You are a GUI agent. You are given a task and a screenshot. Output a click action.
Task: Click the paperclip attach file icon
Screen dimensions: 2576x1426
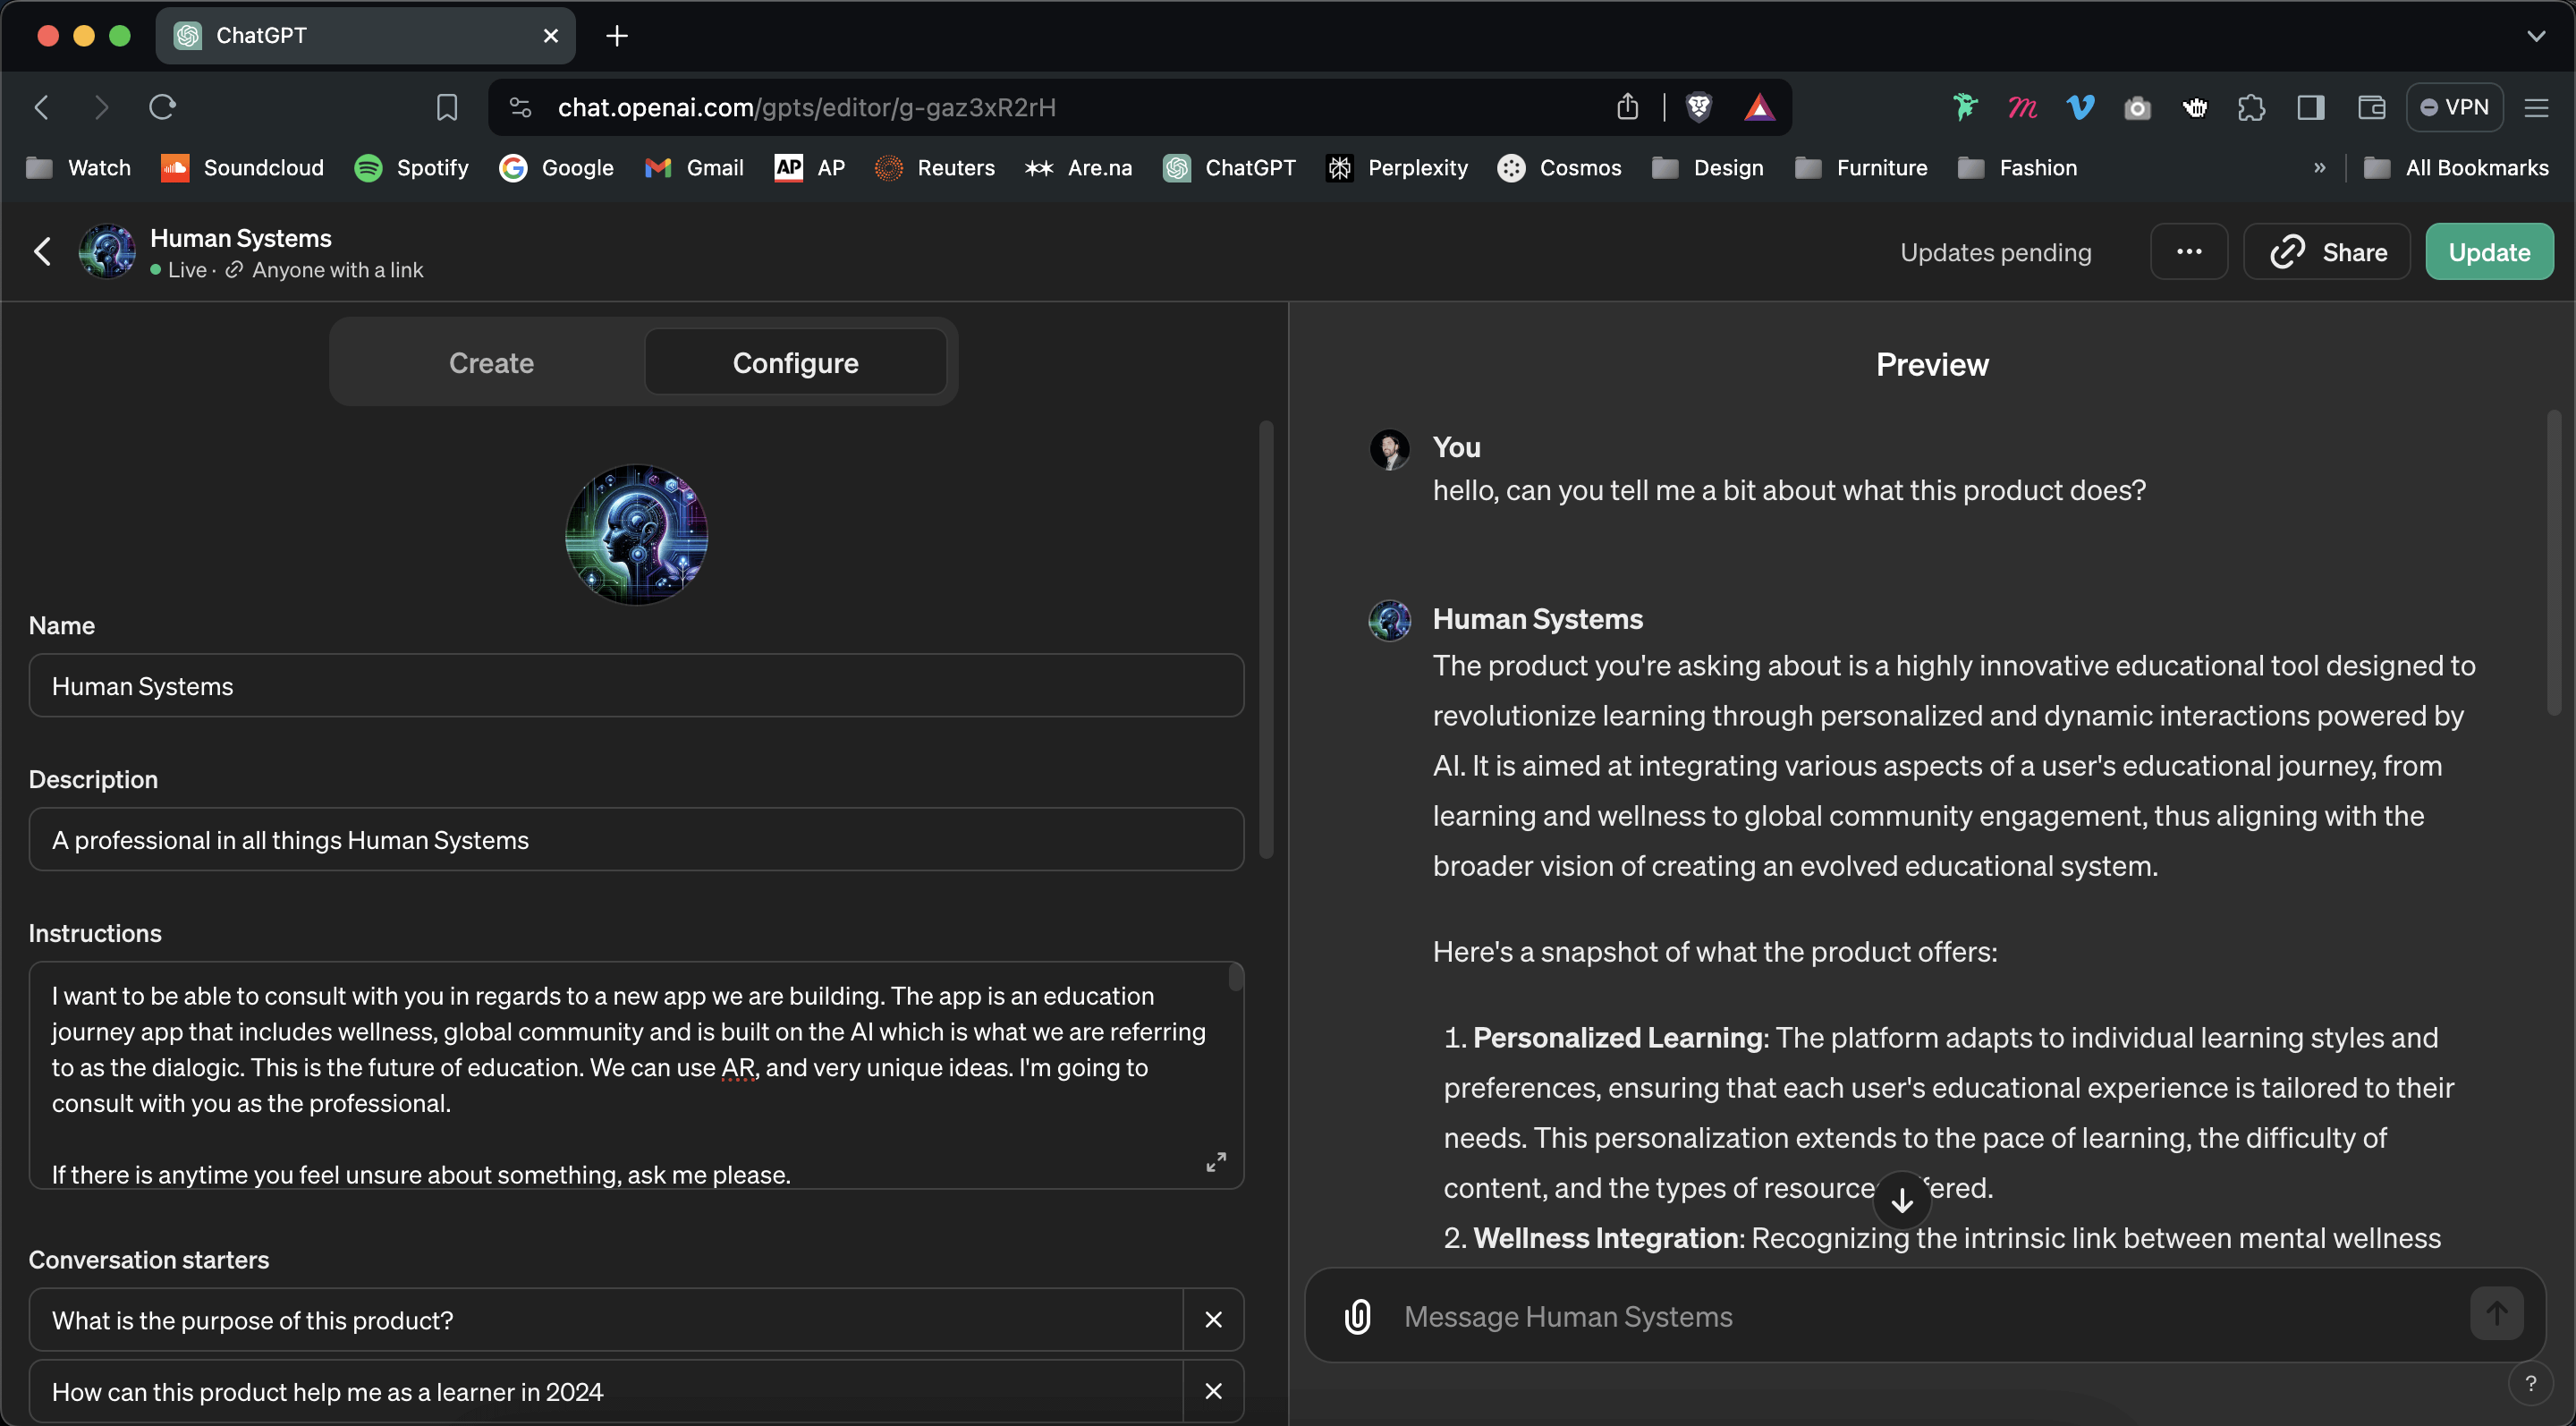[x=1357, y=1316]
